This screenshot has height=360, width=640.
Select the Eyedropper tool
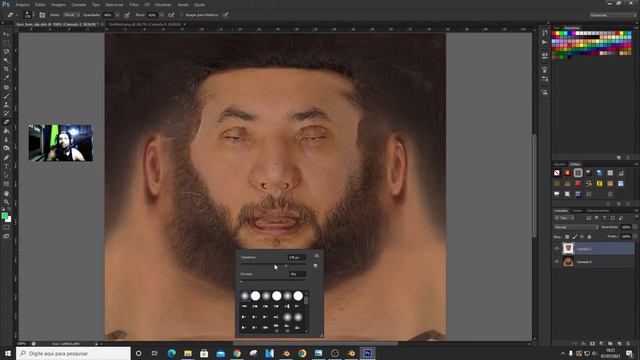(6, 78)
